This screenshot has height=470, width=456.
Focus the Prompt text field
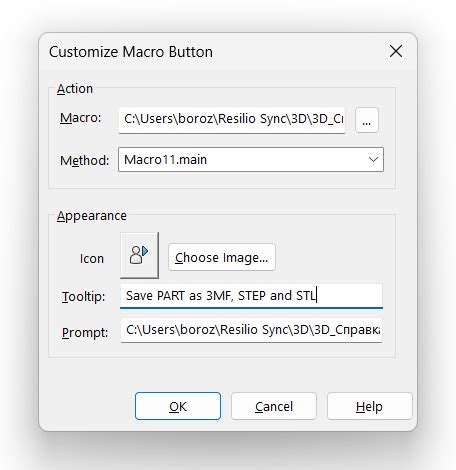[x=251, y=330]
